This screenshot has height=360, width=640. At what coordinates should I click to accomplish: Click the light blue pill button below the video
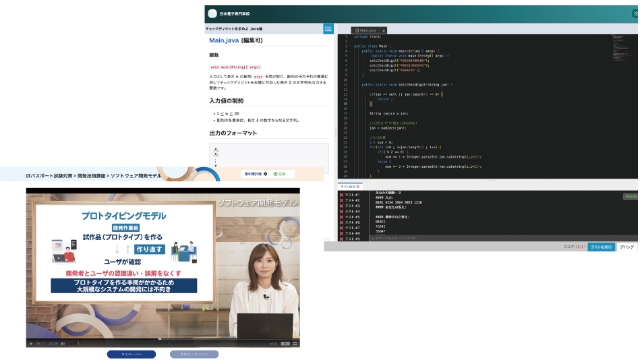click(x=194, y=354)
